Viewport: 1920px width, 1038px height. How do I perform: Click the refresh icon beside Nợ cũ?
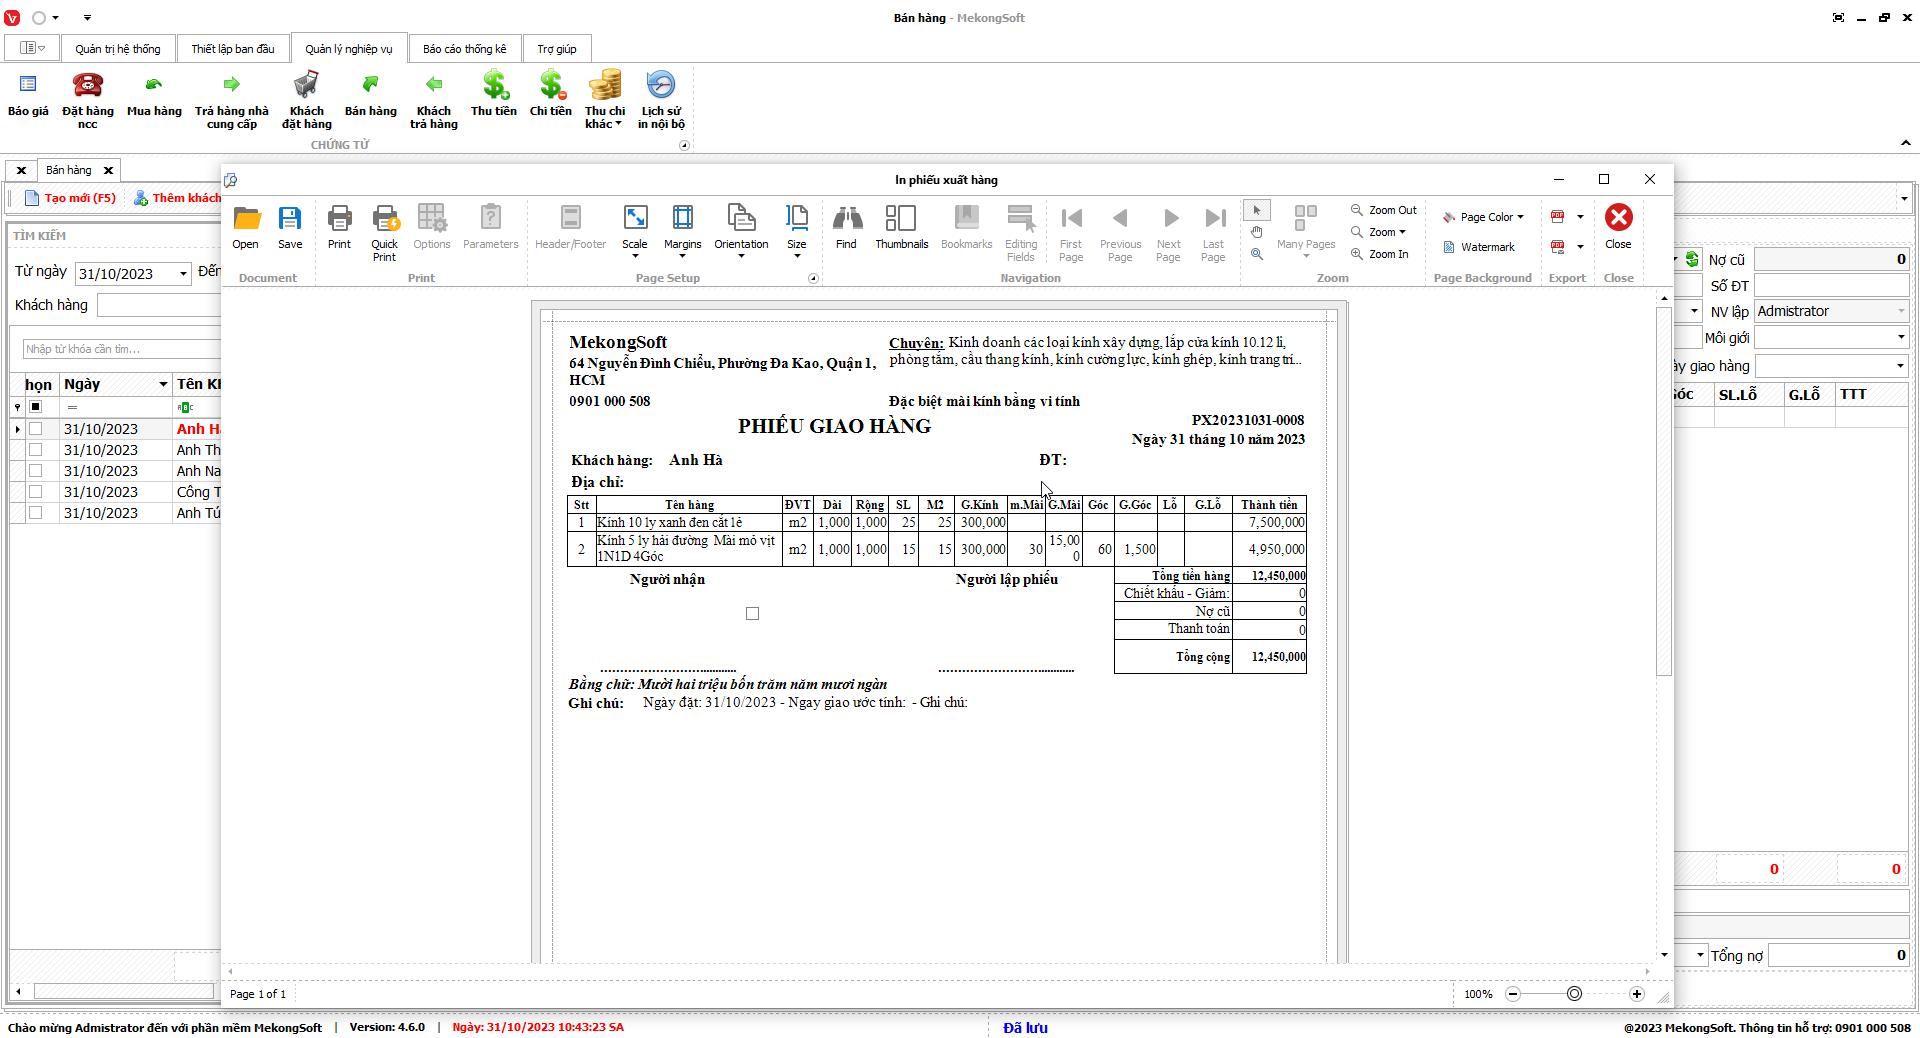click(x=1692, y=259)
